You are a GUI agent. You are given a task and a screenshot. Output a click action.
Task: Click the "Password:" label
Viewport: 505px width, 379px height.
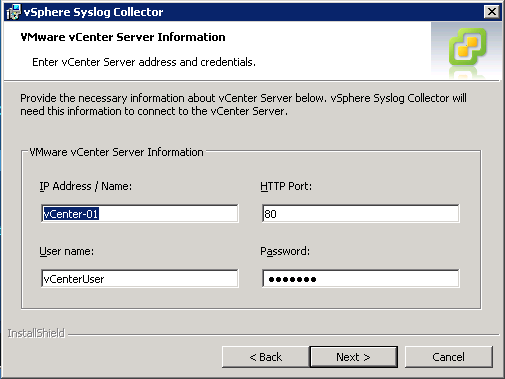tap(285, 251)
